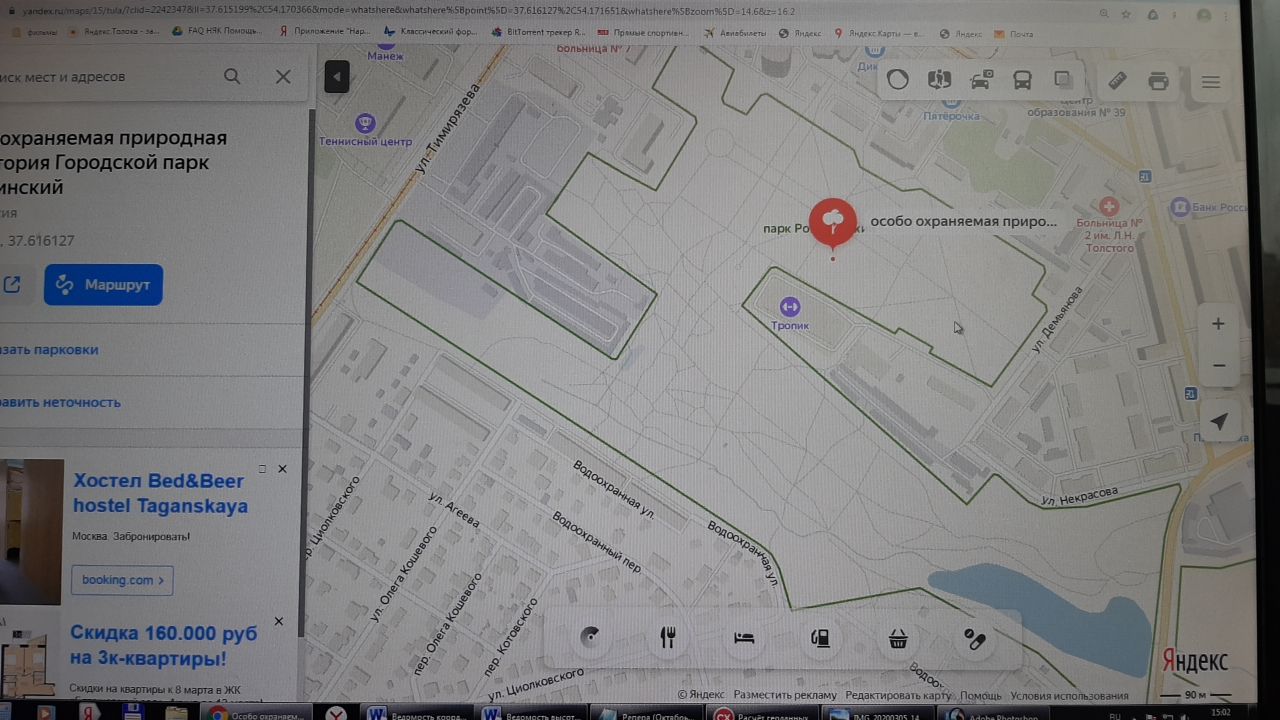Select the gas stations category

pos(821,638)
